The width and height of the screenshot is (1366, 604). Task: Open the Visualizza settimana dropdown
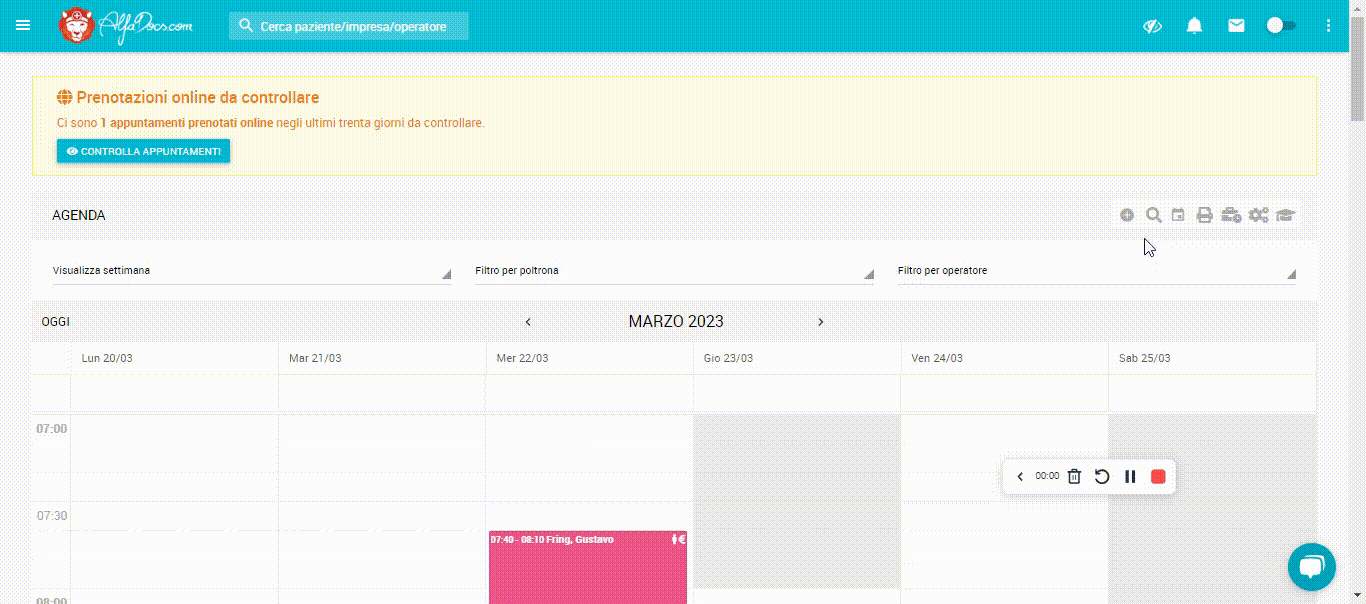click(252, 271)
